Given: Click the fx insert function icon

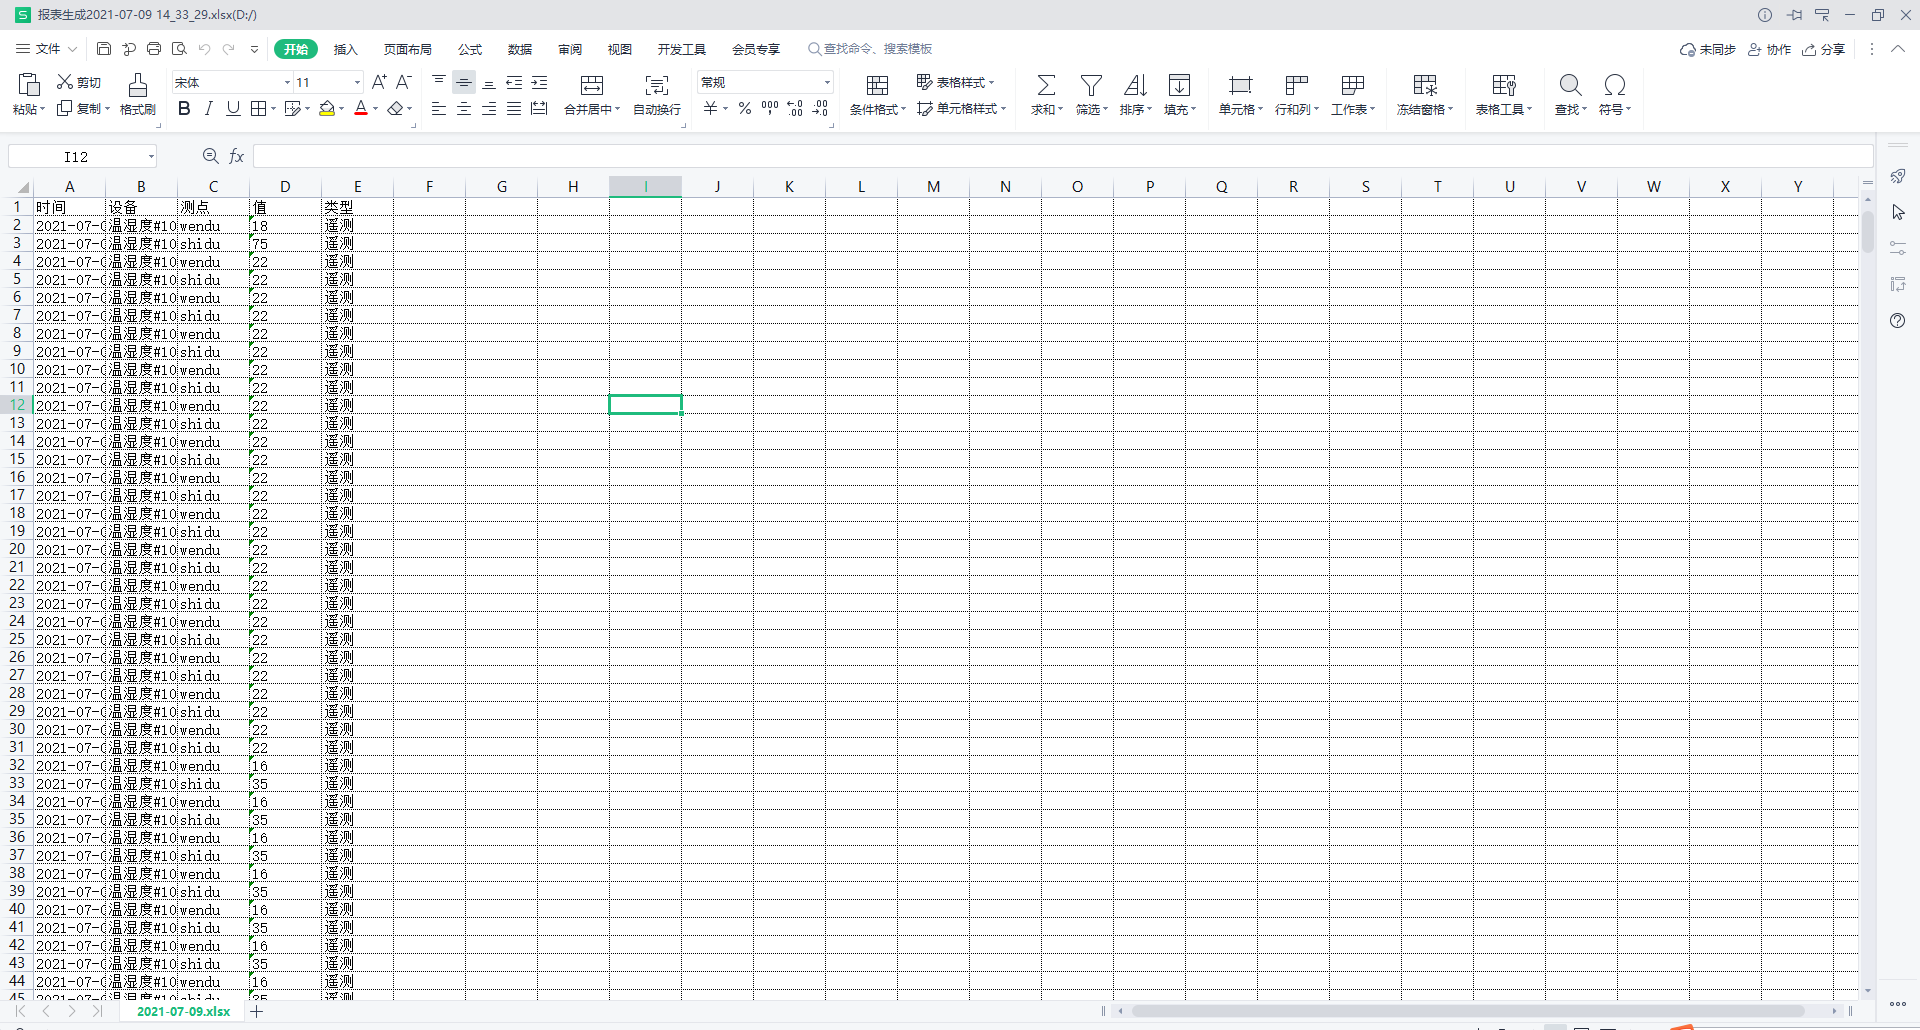Looking at the screenshot, I should tap(237, 156).
